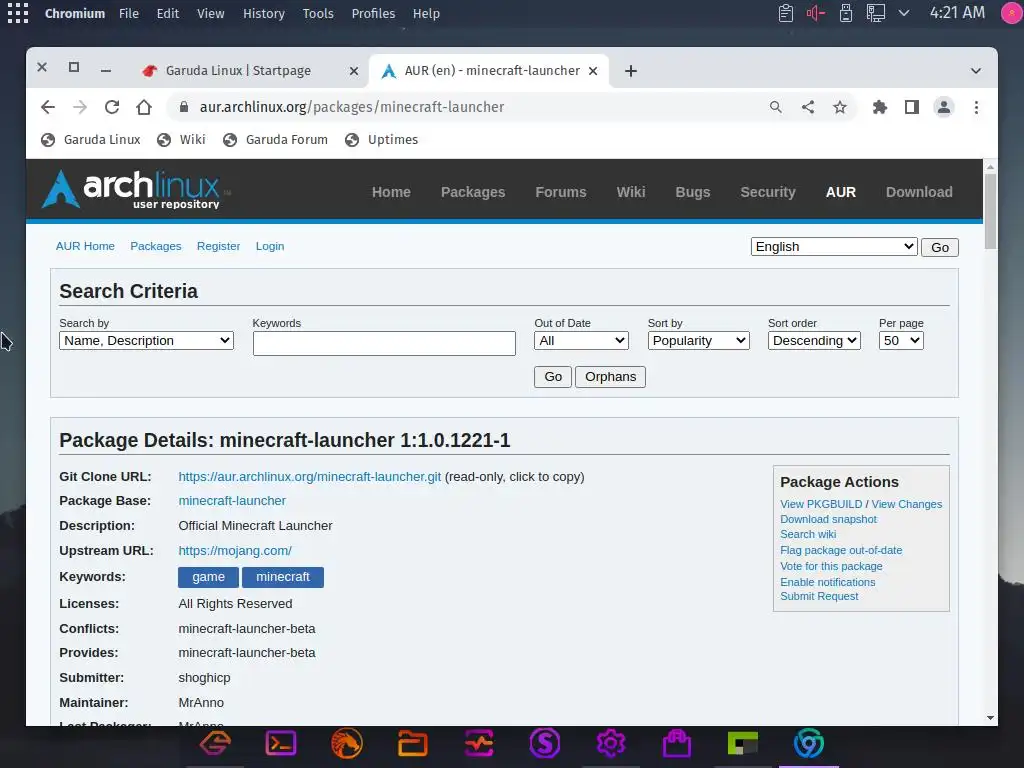Viewport: 1024px width, 768px height.
Task: Open Chromium from the dock
Action: pyautogui.click(x=808, y=743)
